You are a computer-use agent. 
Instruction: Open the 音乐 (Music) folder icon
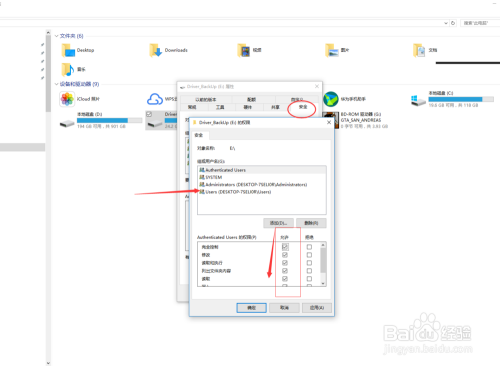[x=68, y=70]
